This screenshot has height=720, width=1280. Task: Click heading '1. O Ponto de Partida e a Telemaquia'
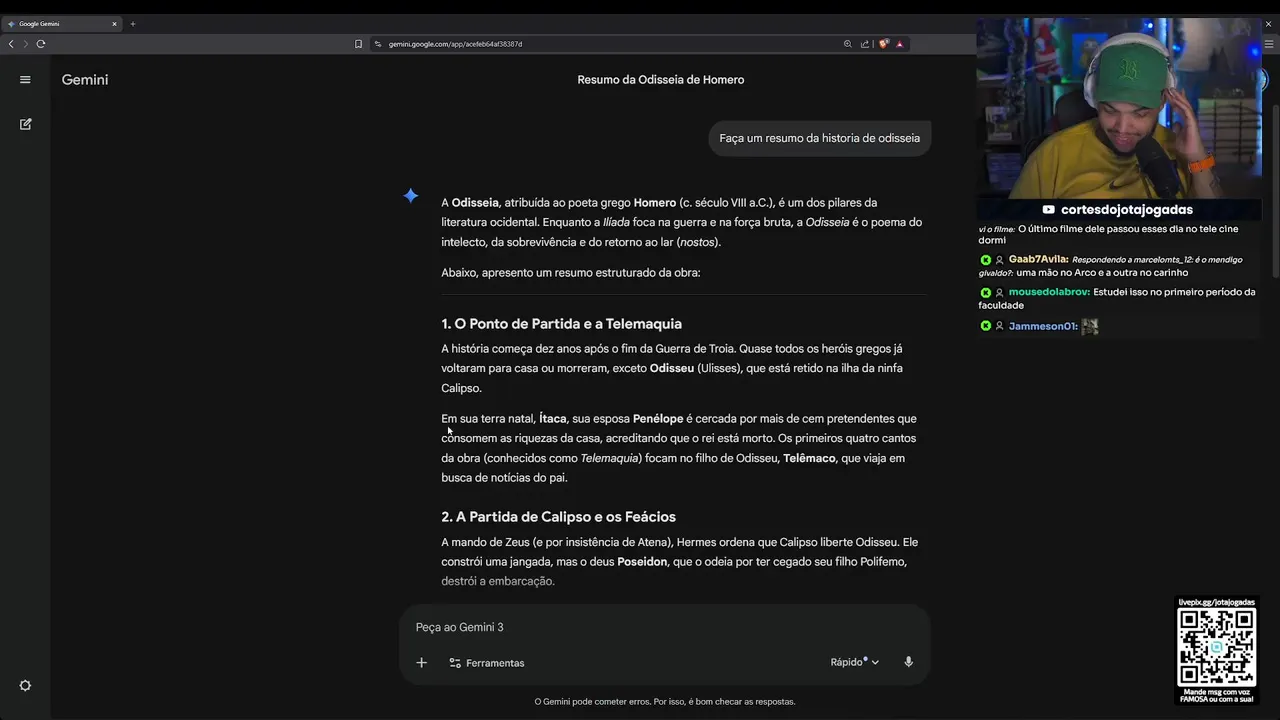click(x=561, y=324)
